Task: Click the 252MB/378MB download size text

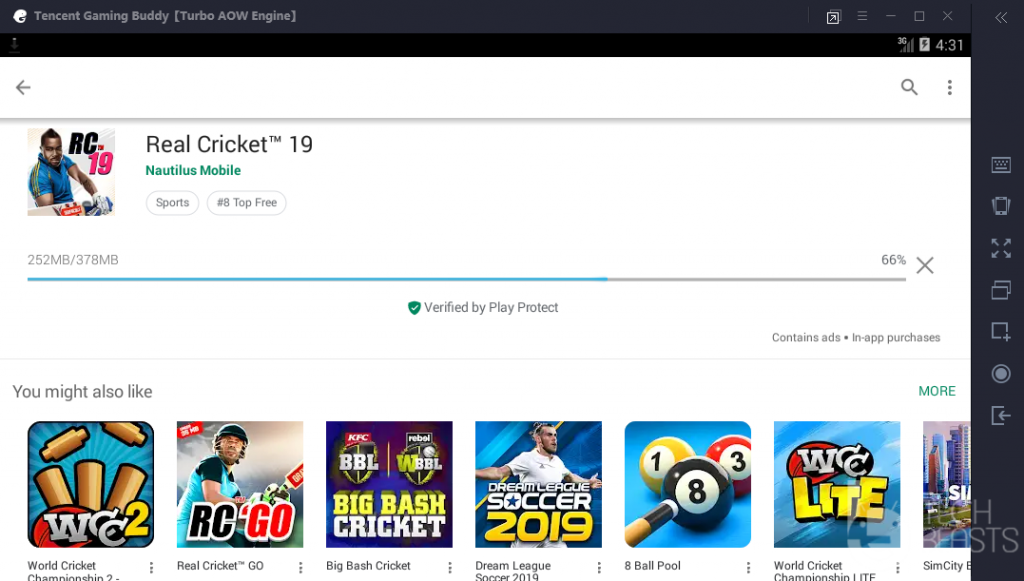Action: point(72,260)
